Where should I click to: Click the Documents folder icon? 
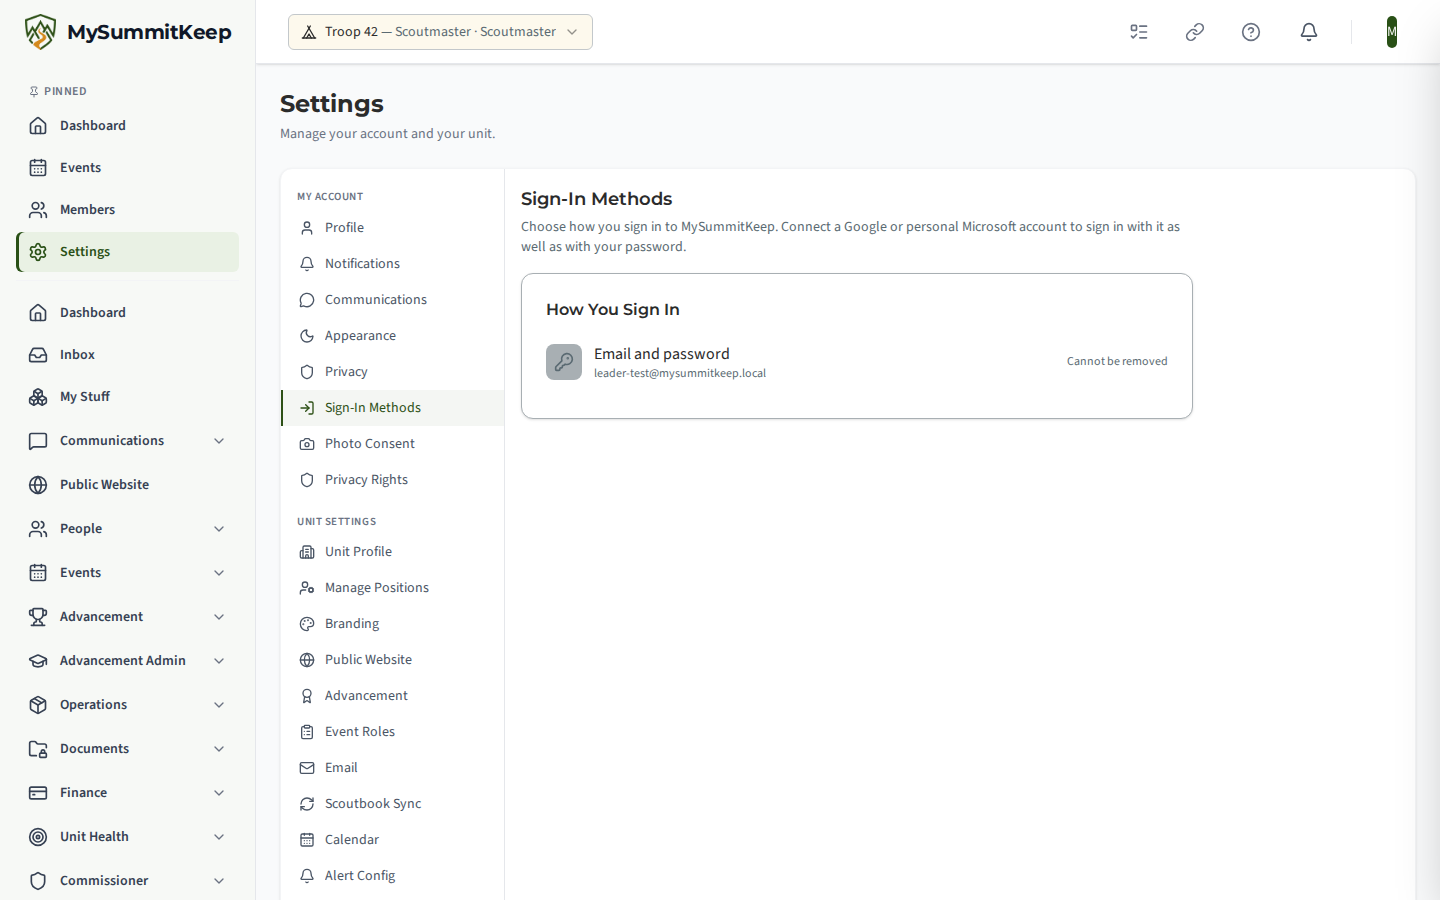tap(38, 749)
